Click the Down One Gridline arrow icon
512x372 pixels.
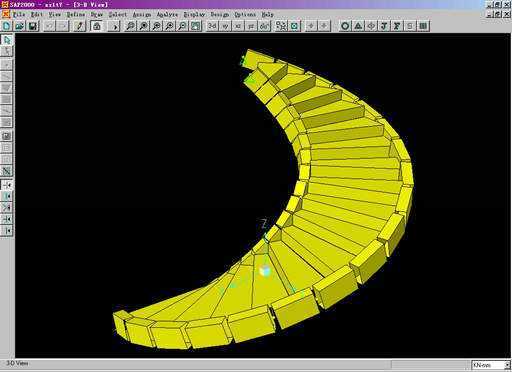324,26
